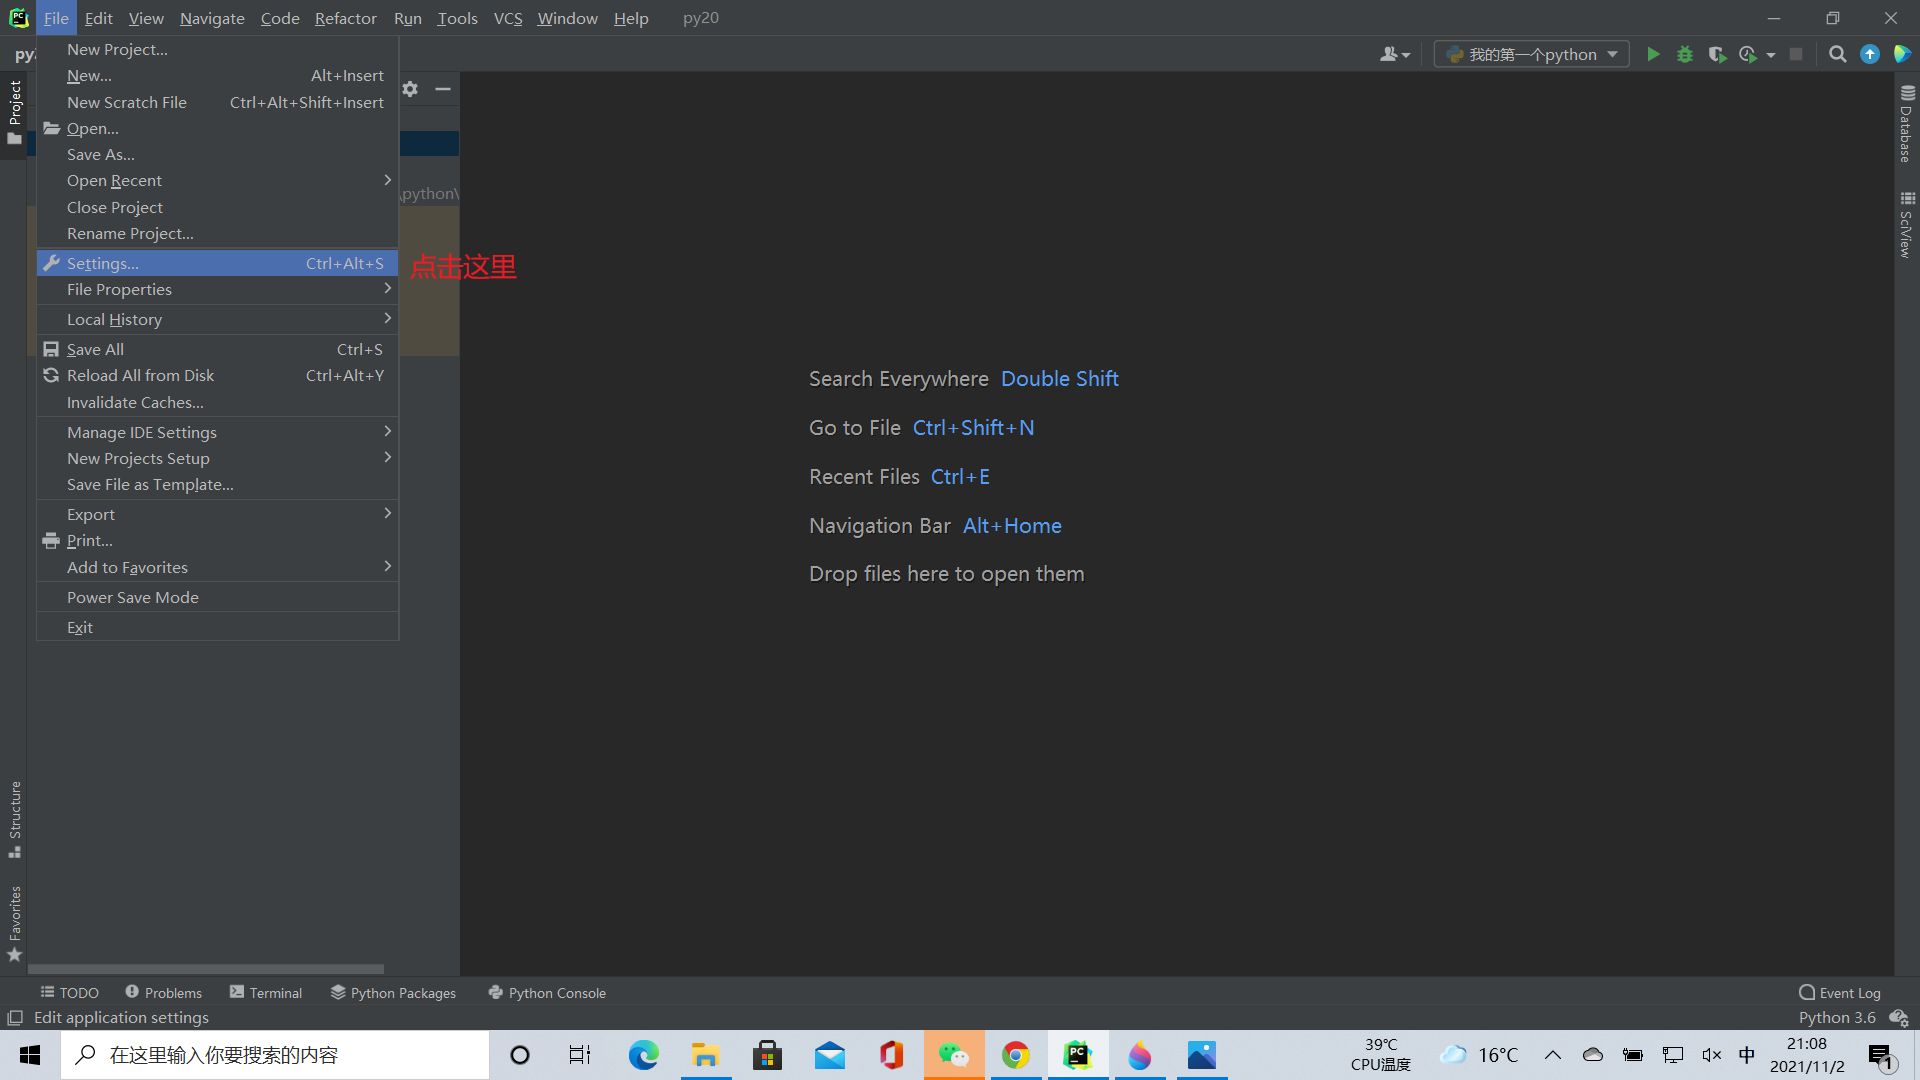Open project panel gear options

[410, 89]
